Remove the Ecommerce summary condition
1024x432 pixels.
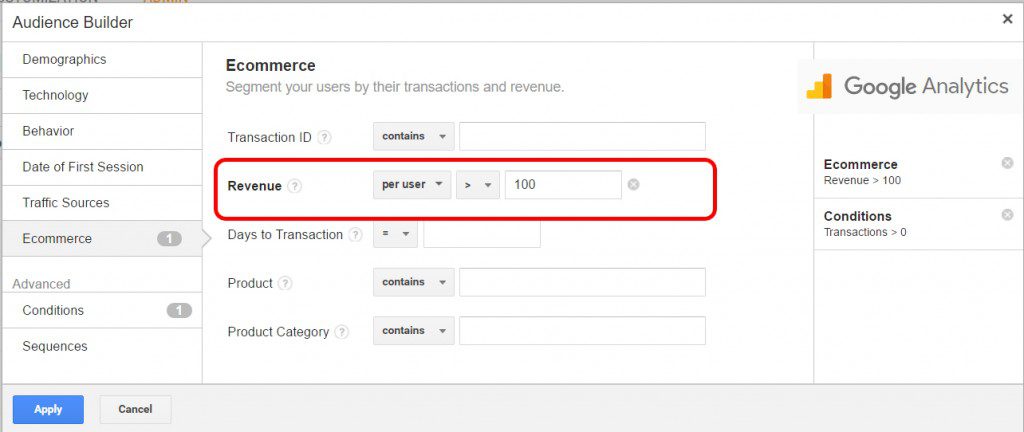click(x=1007, y=163)
